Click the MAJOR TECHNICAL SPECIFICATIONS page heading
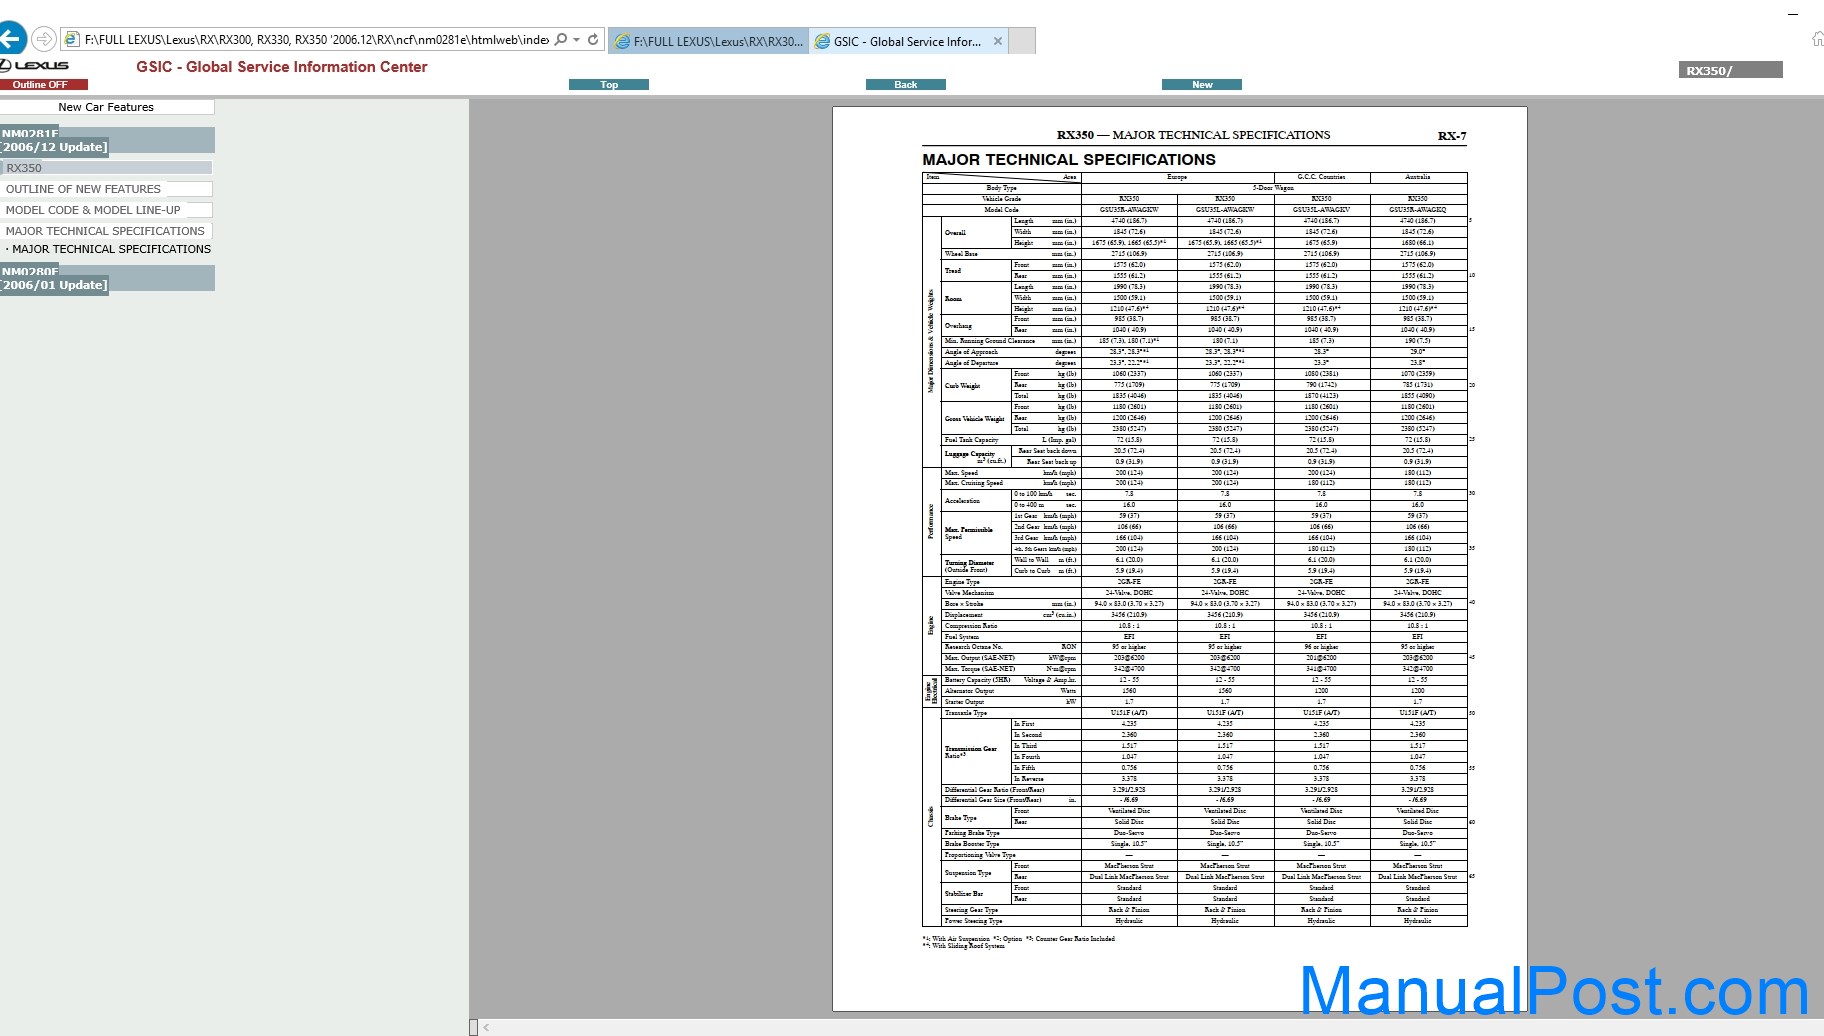This screenshot has width=1824, height=1036. [x=1069, y=160]
